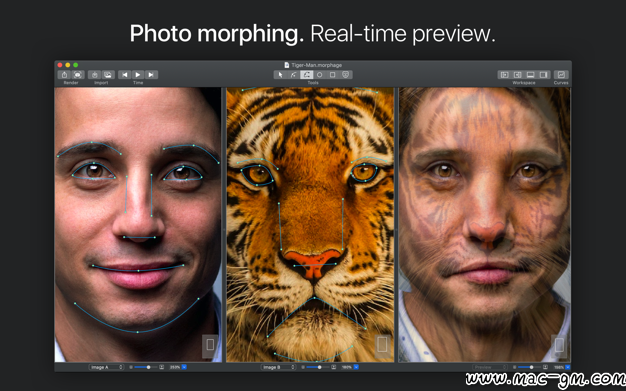Select the face mask tool
The image size is (626, 391).
[x=346, y=75]
